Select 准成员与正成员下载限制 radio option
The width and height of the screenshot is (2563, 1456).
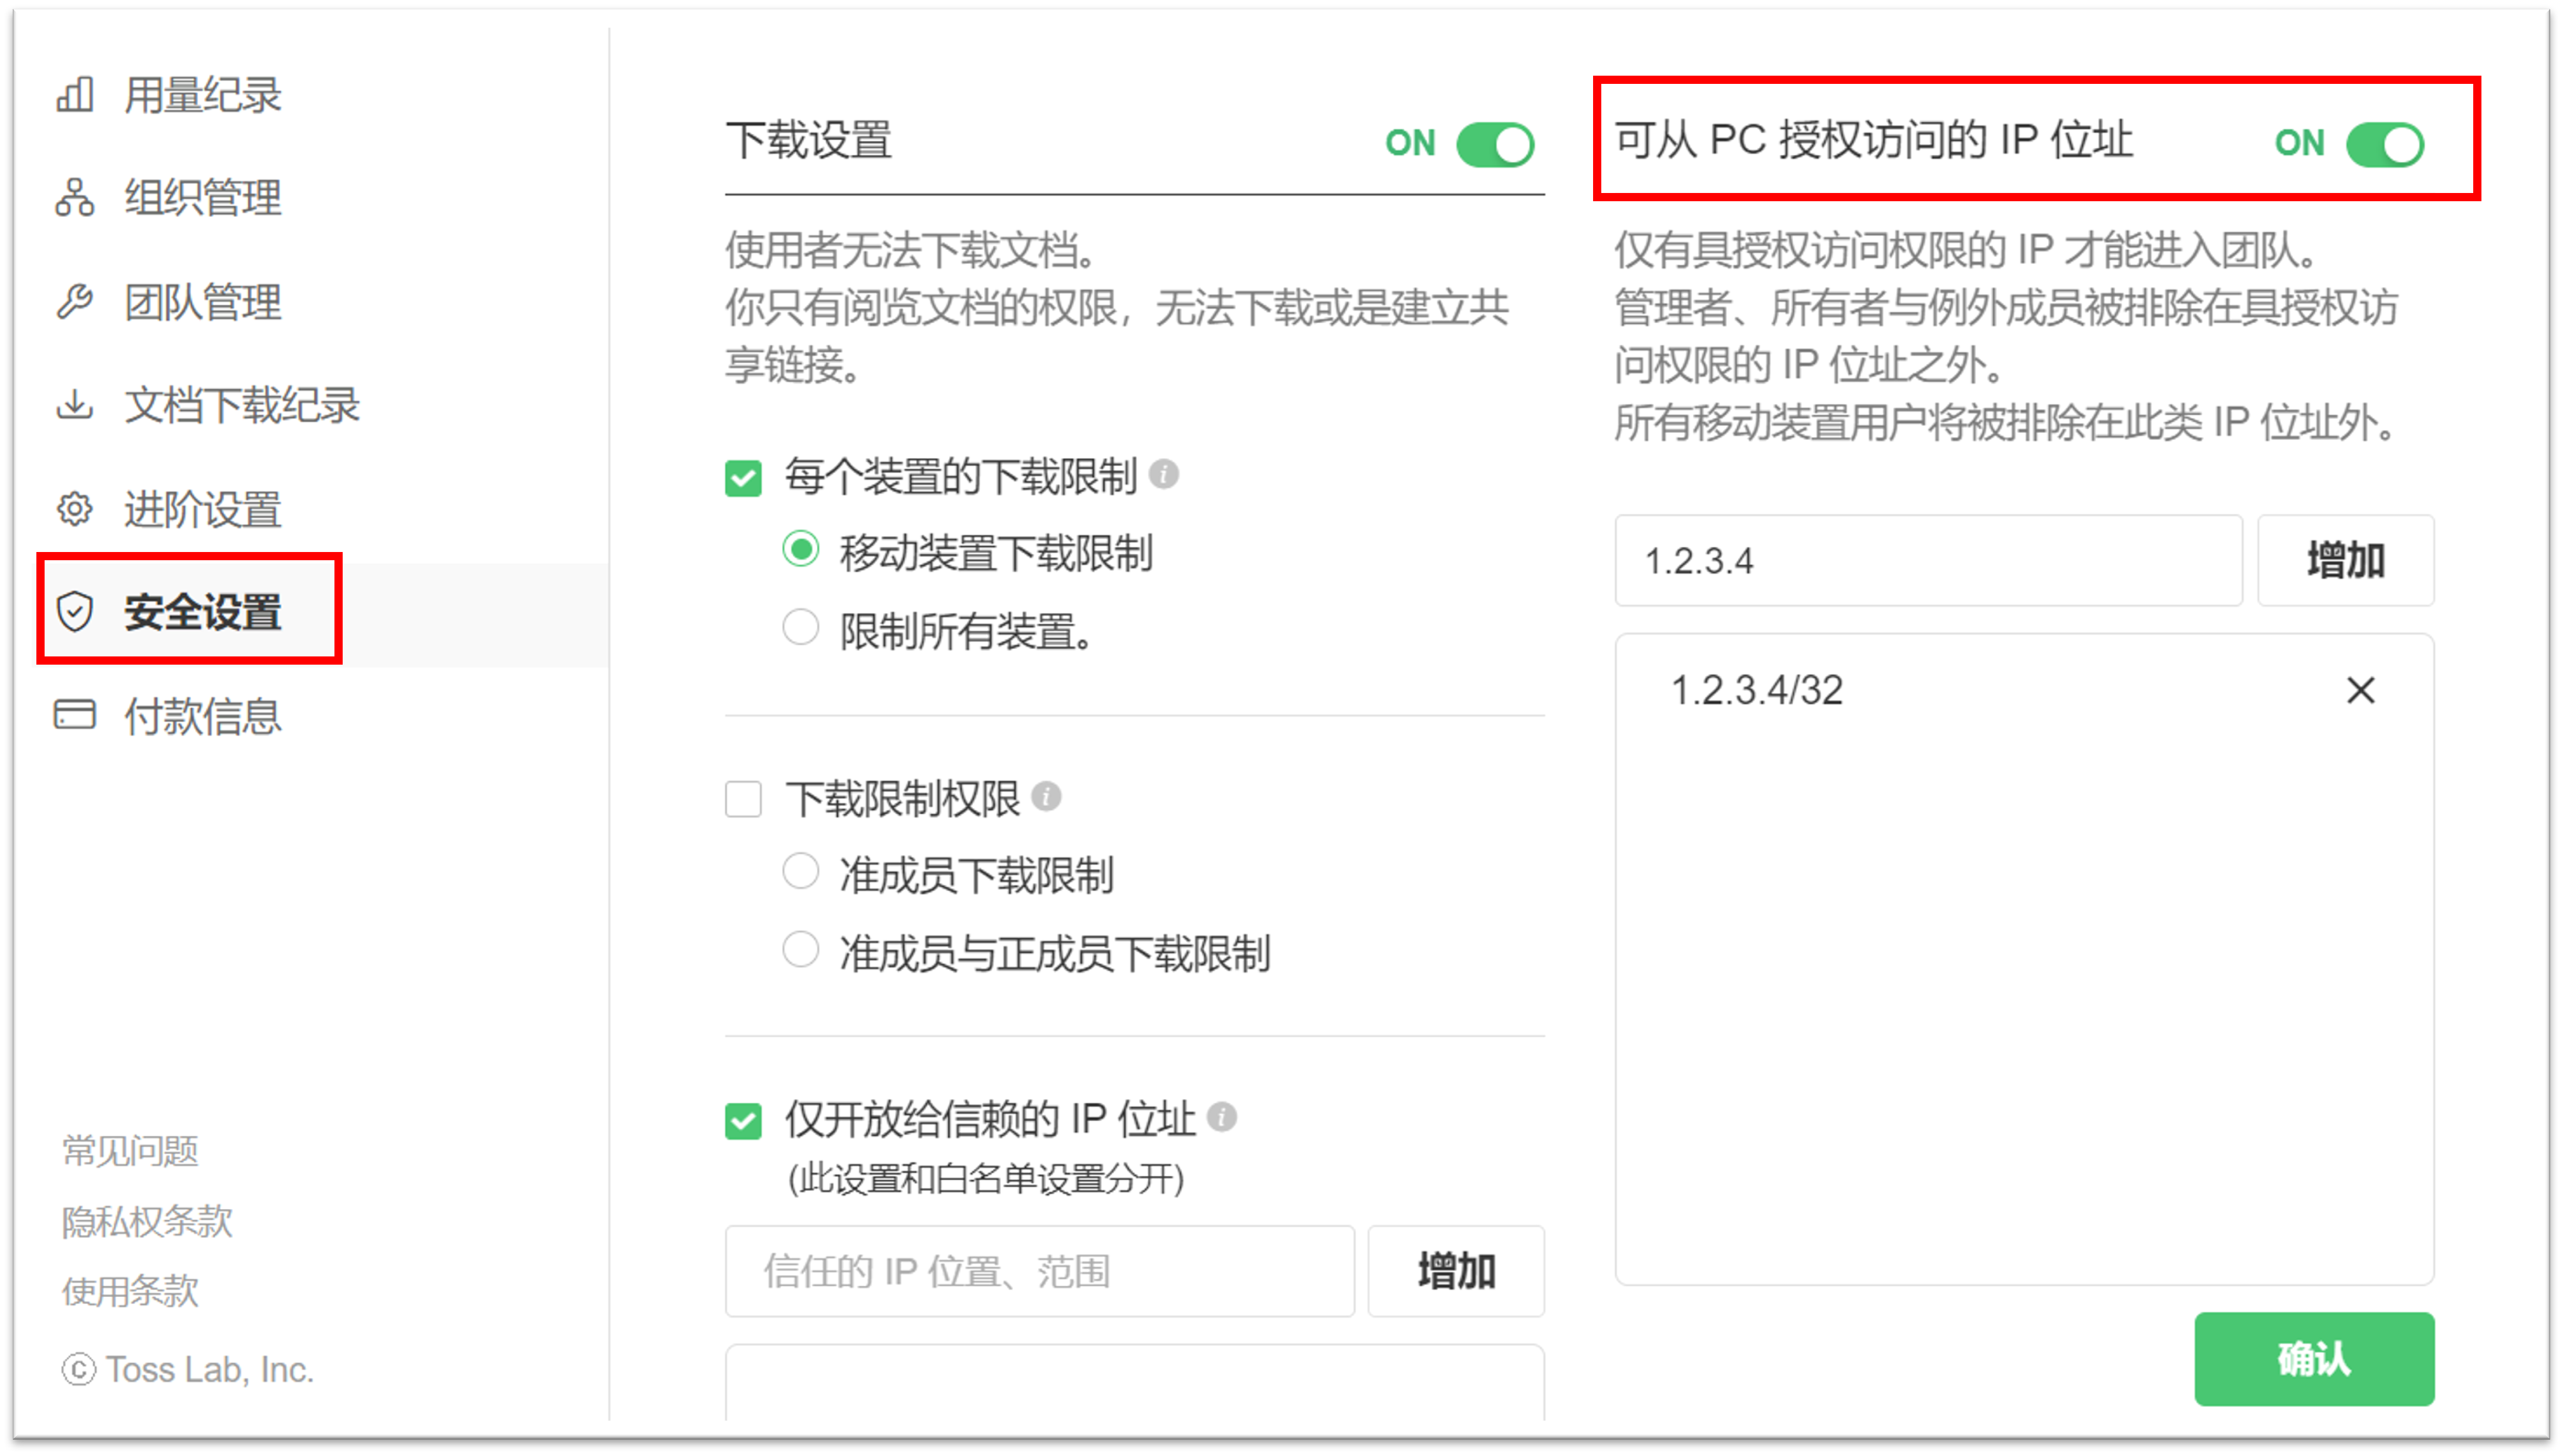800,950
